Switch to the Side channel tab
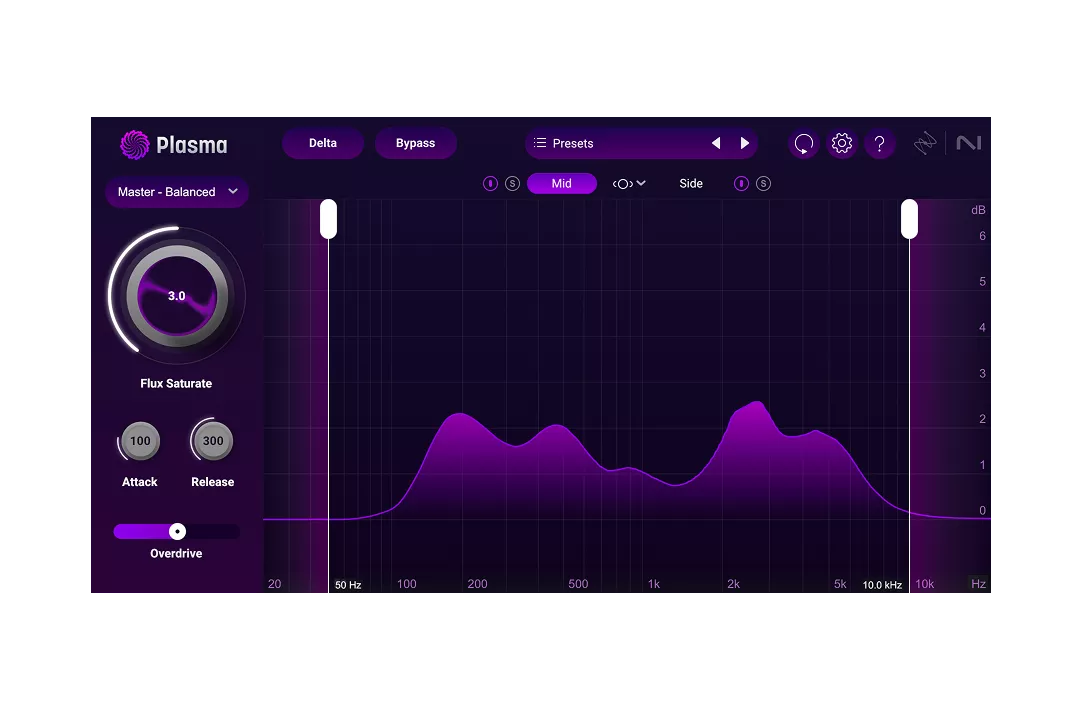Screen dimensions: 1080x710 coord(691,184)
